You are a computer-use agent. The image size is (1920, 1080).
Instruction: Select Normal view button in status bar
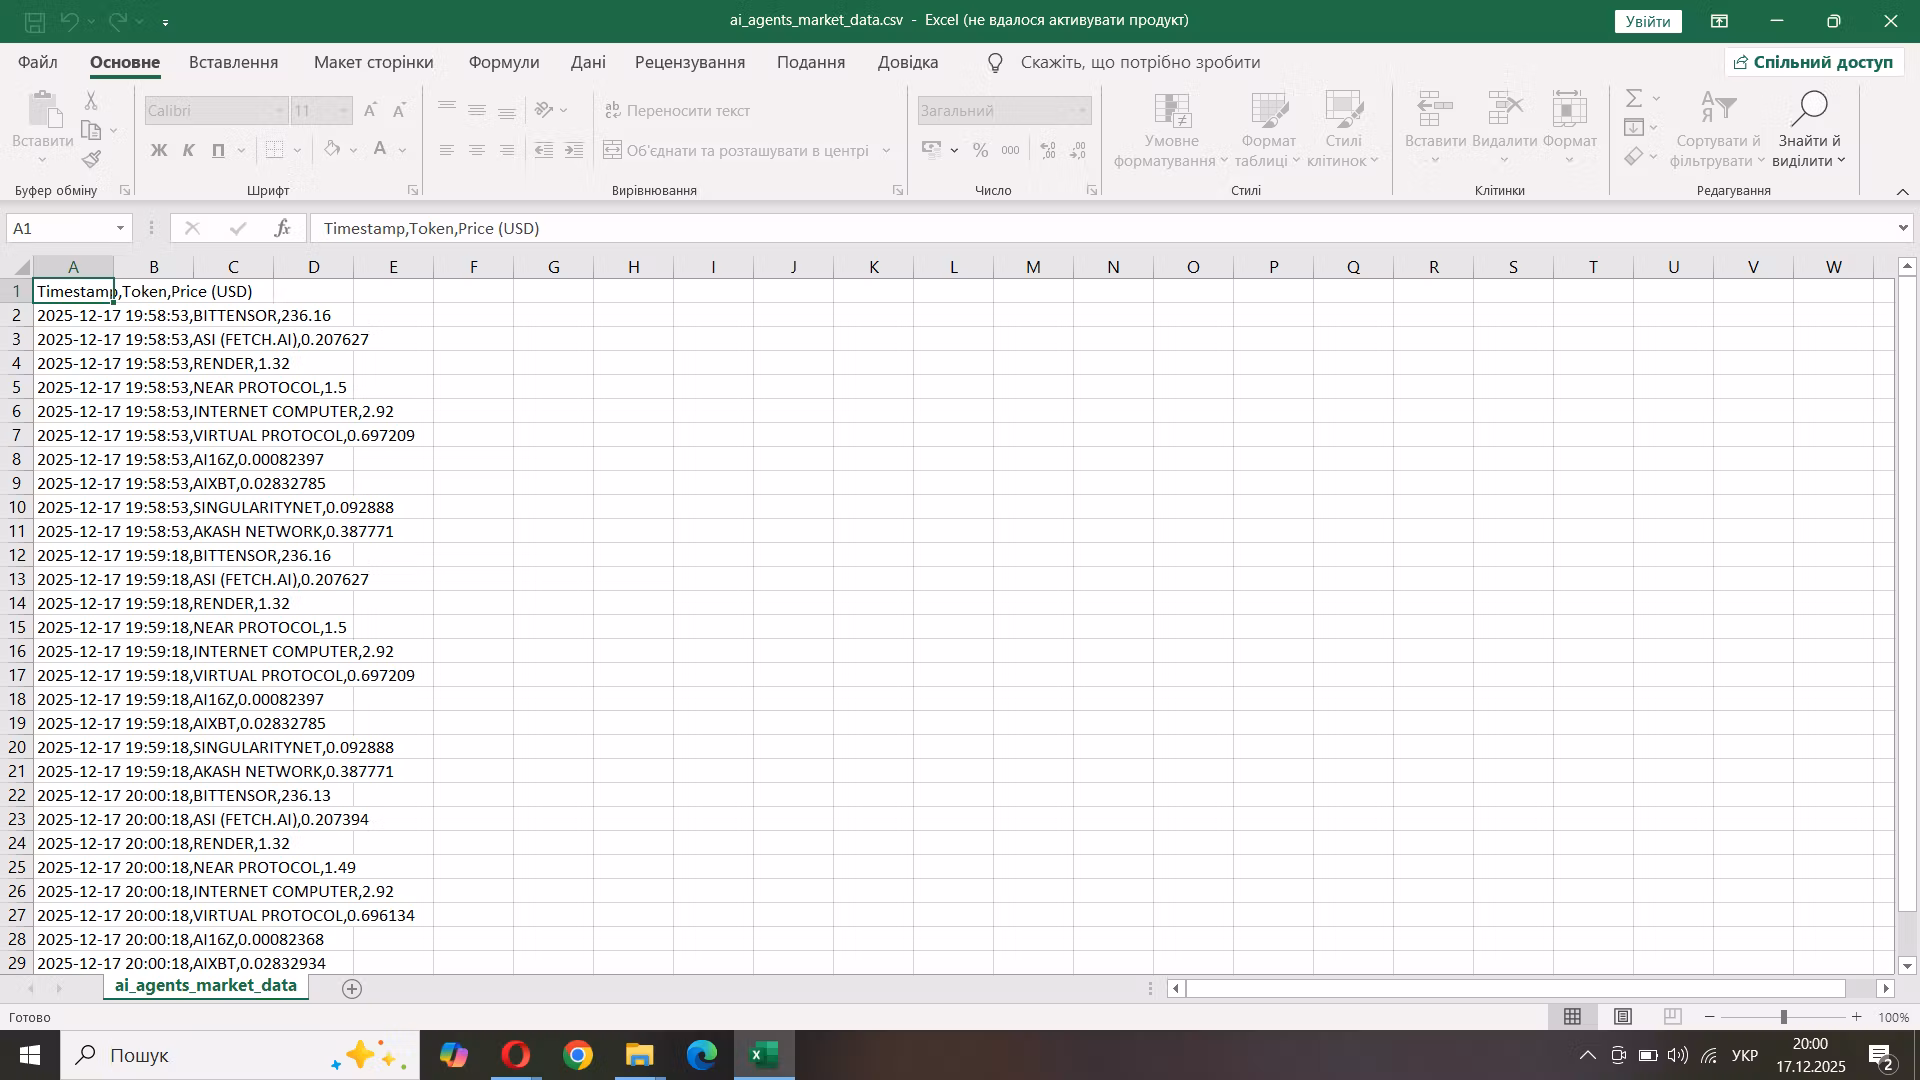1572,1017
